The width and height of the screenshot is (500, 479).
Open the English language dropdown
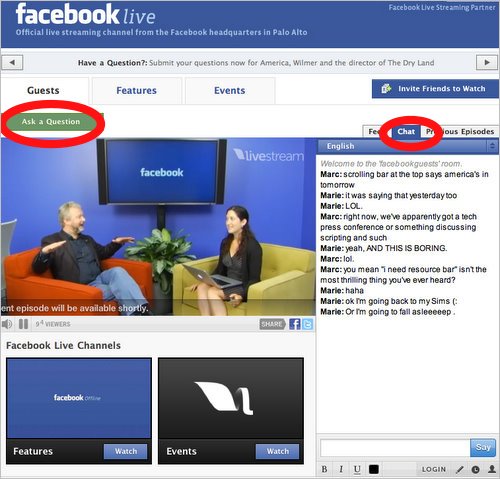click(x=407, y=146)
